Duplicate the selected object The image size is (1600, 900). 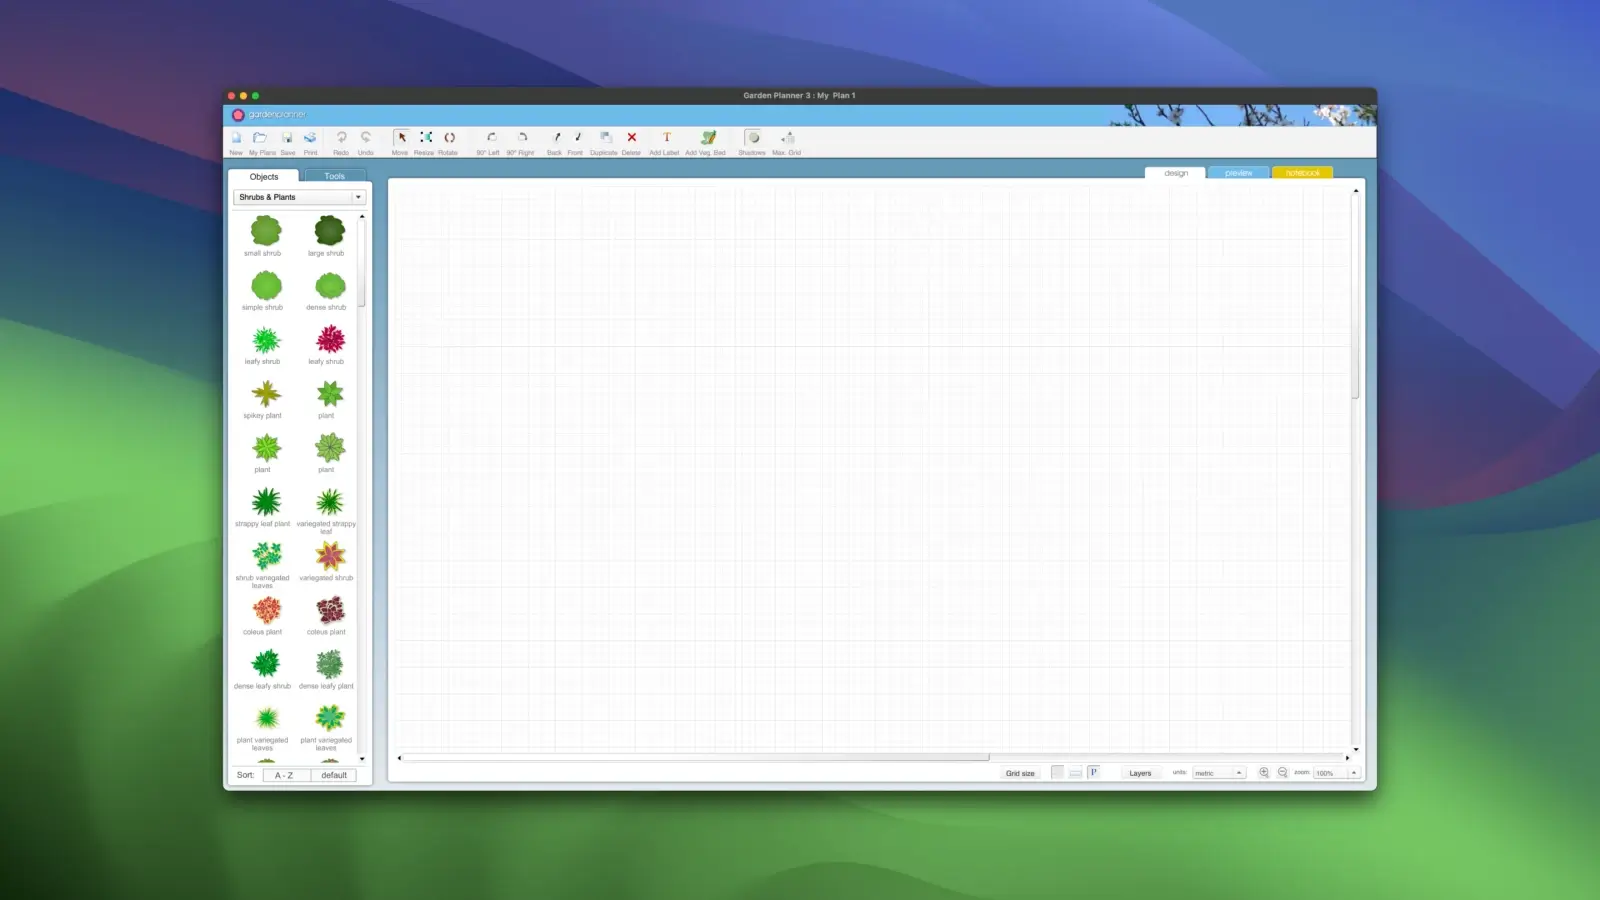[x=604, y=138]
